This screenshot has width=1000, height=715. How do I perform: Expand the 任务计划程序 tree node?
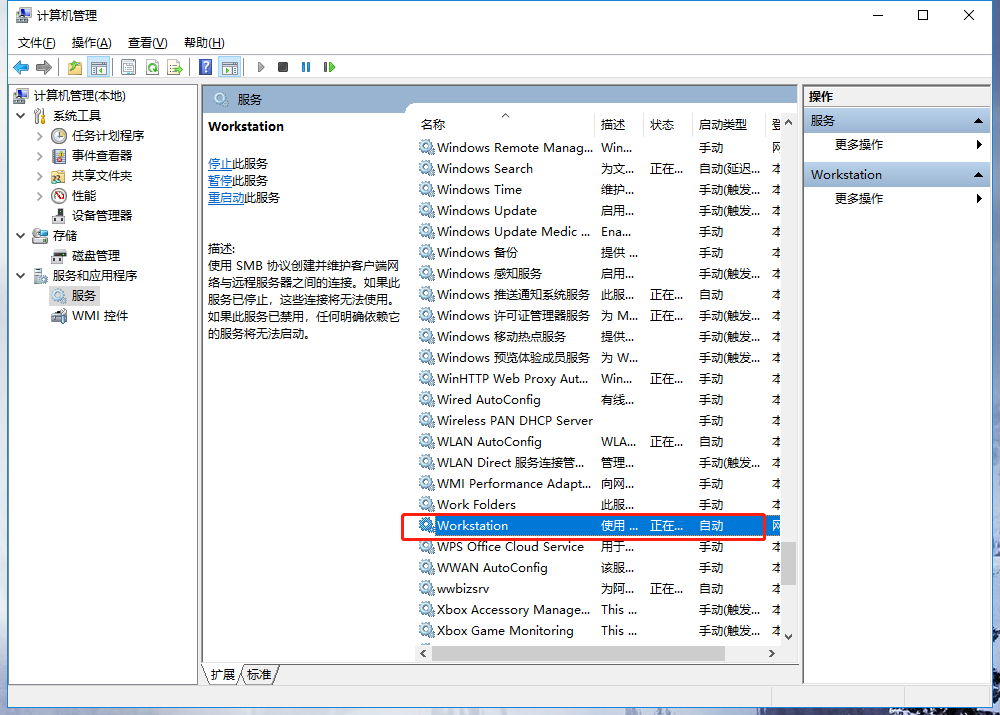tap(40, 136)
